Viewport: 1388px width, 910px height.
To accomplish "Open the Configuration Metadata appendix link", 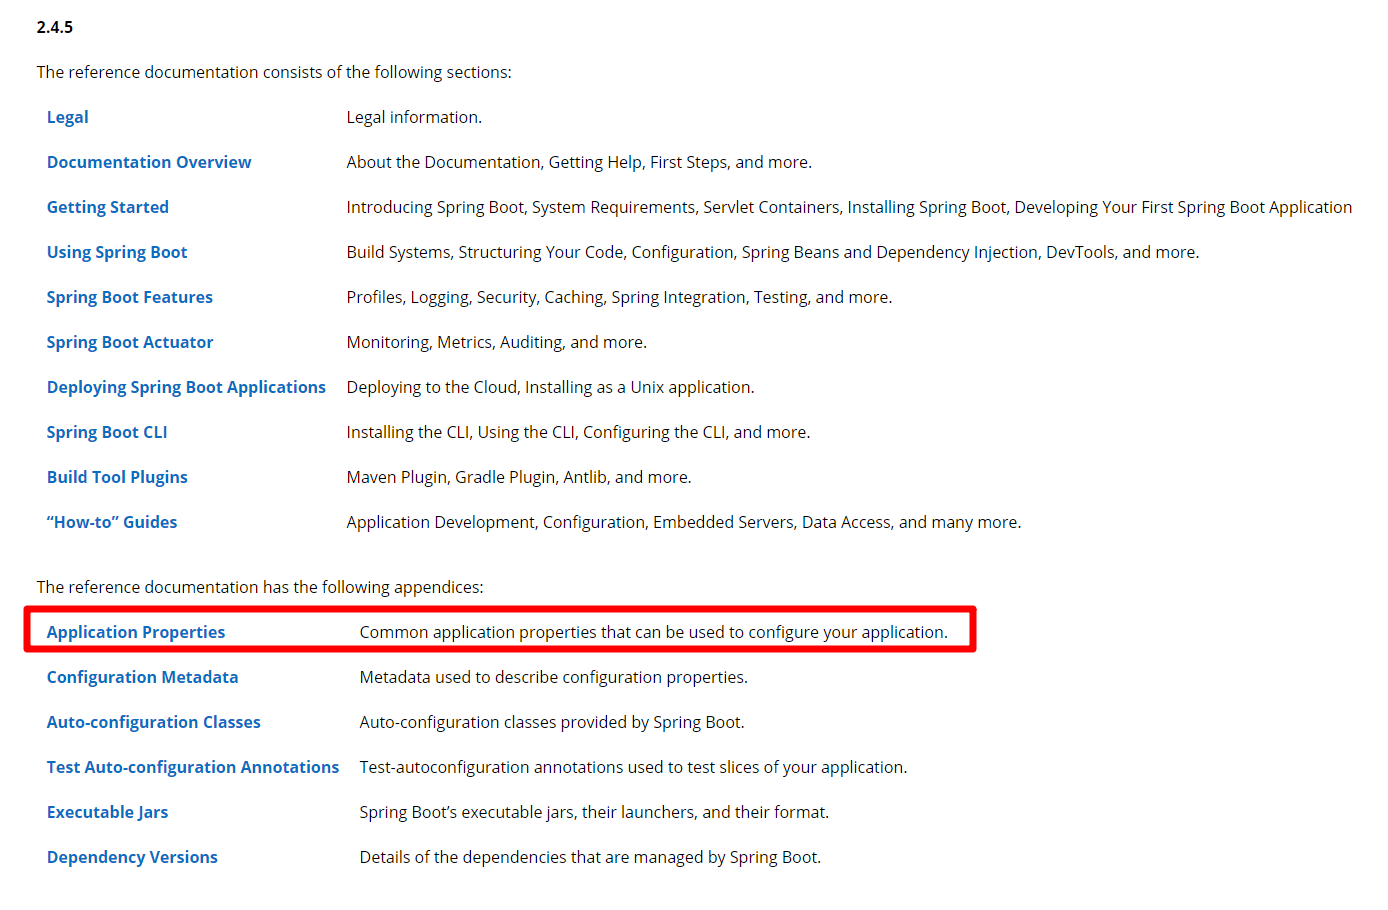I will 143,677.
